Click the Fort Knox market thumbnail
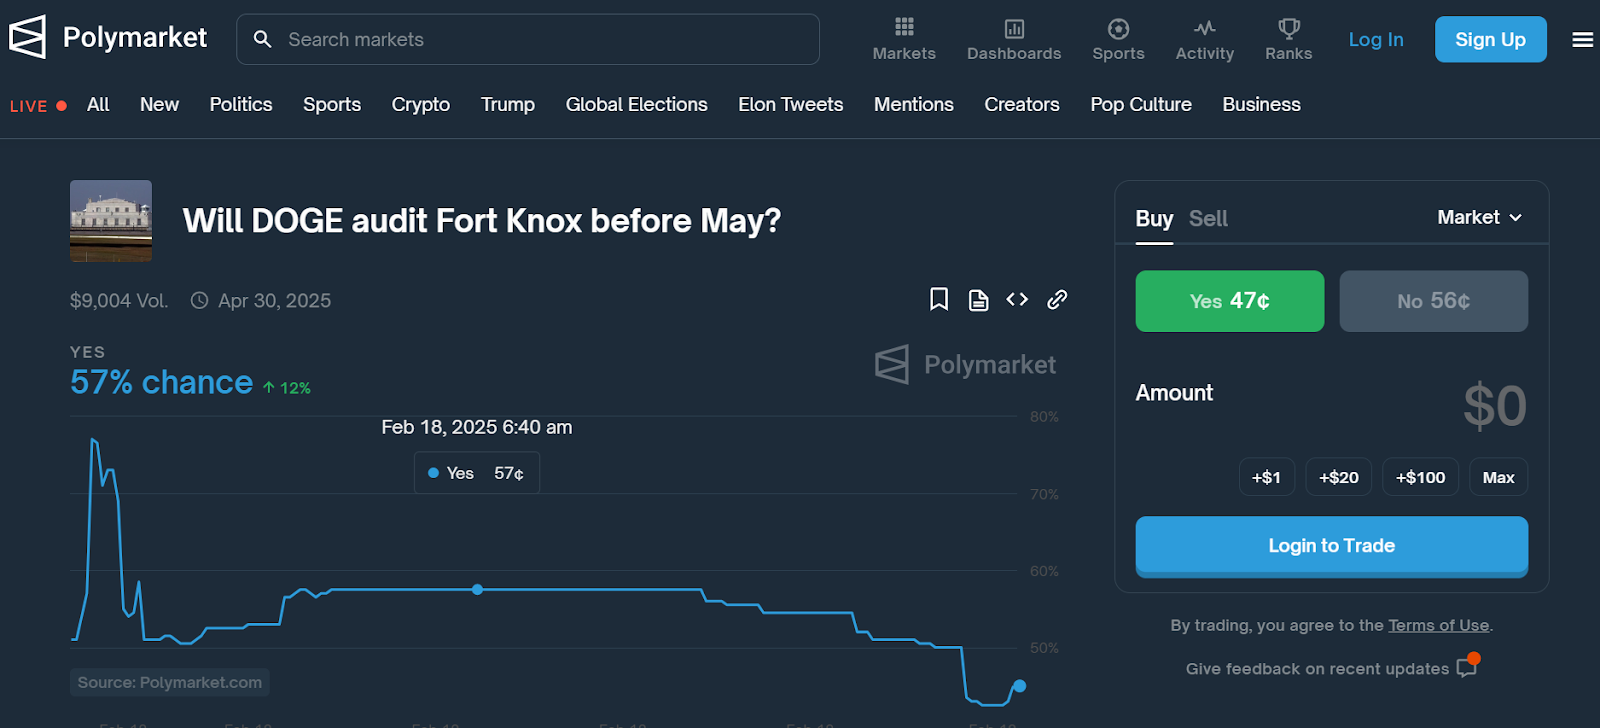The height and width of the screenshot is (728, 1600). pos(111,221)
